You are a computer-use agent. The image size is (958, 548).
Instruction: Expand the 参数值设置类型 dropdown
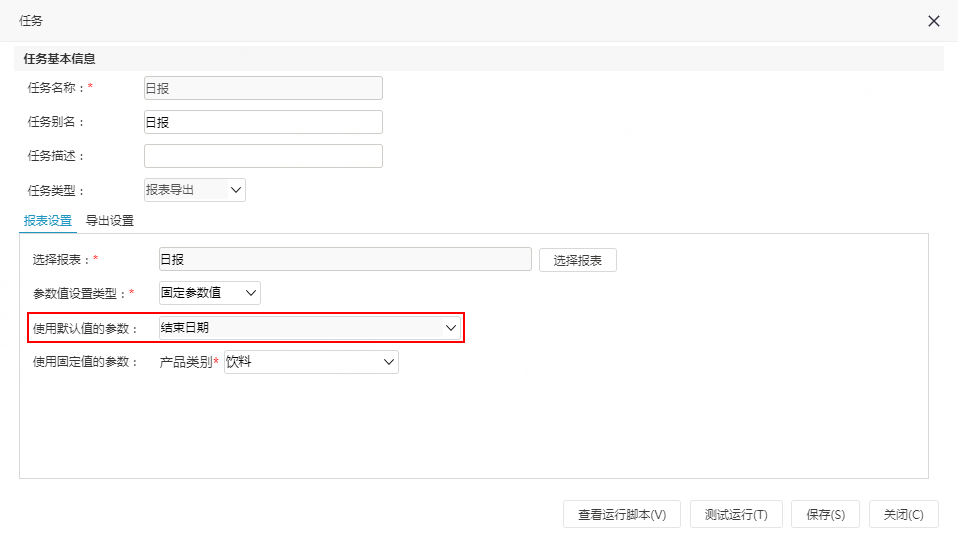click(x=210, y=293)
